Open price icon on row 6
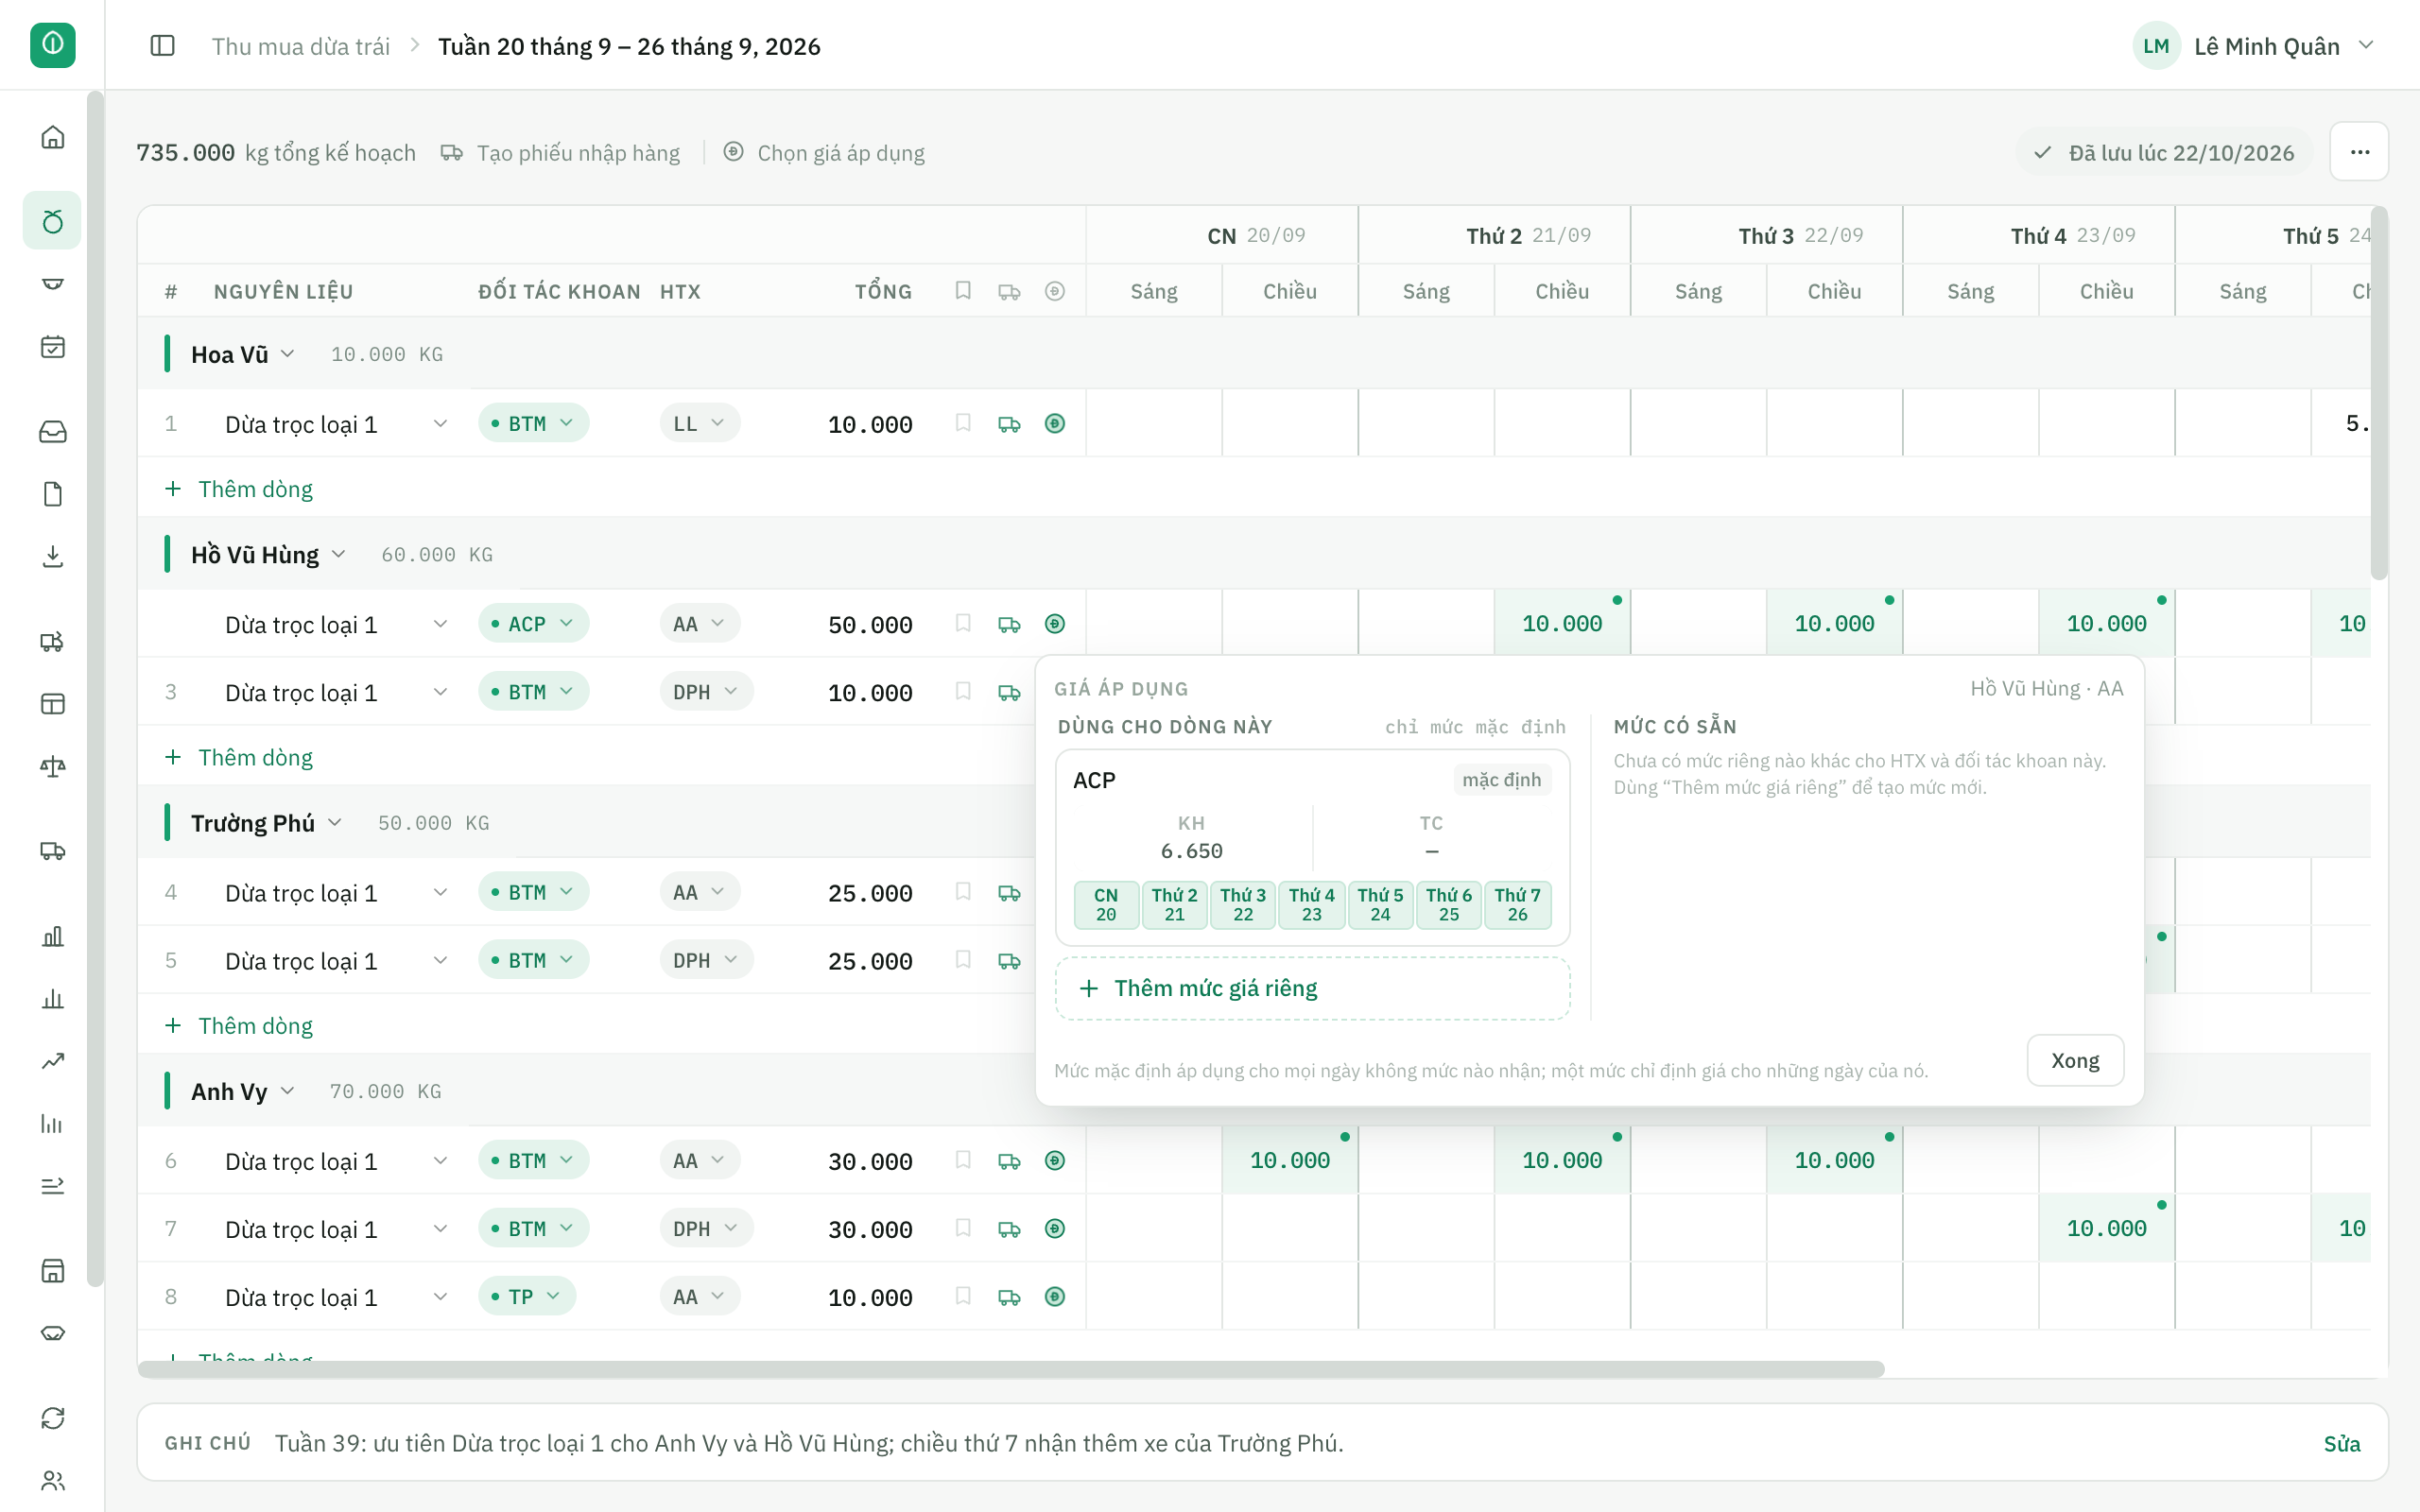This screenshot has height=1512, width=2420. pyautogui.click(x=1054, y=1161)
